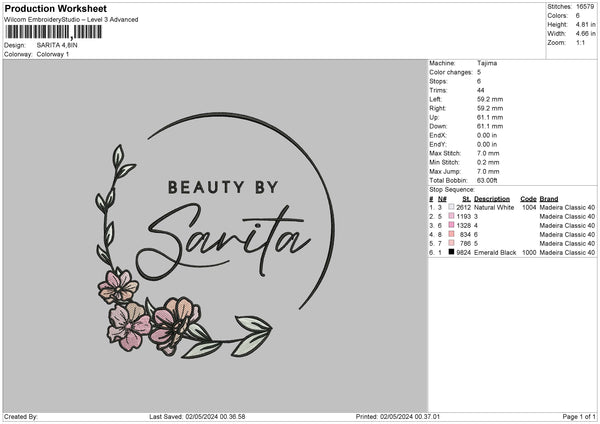The image size is (600, 424).
Task: Click the Machine value Tajima
Action: pyautogui.click(x=487, y=62)
